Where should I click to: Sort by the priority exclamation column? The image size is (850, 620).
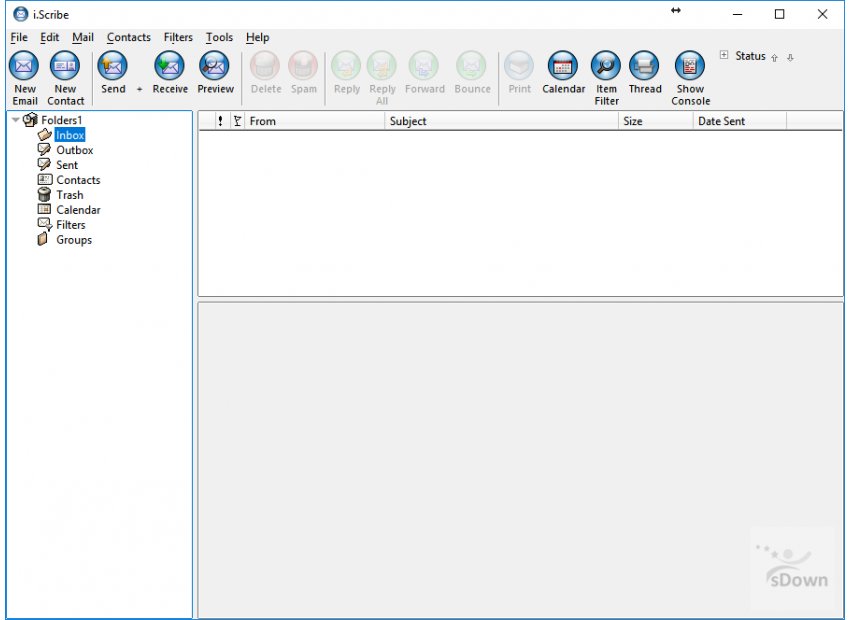click(220, 121)
